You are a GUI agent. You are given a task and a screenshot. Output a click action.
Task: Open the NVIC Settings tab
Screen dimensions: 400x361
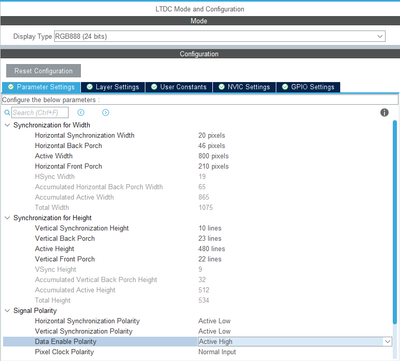pyautogui.click(x=244, y=87)
